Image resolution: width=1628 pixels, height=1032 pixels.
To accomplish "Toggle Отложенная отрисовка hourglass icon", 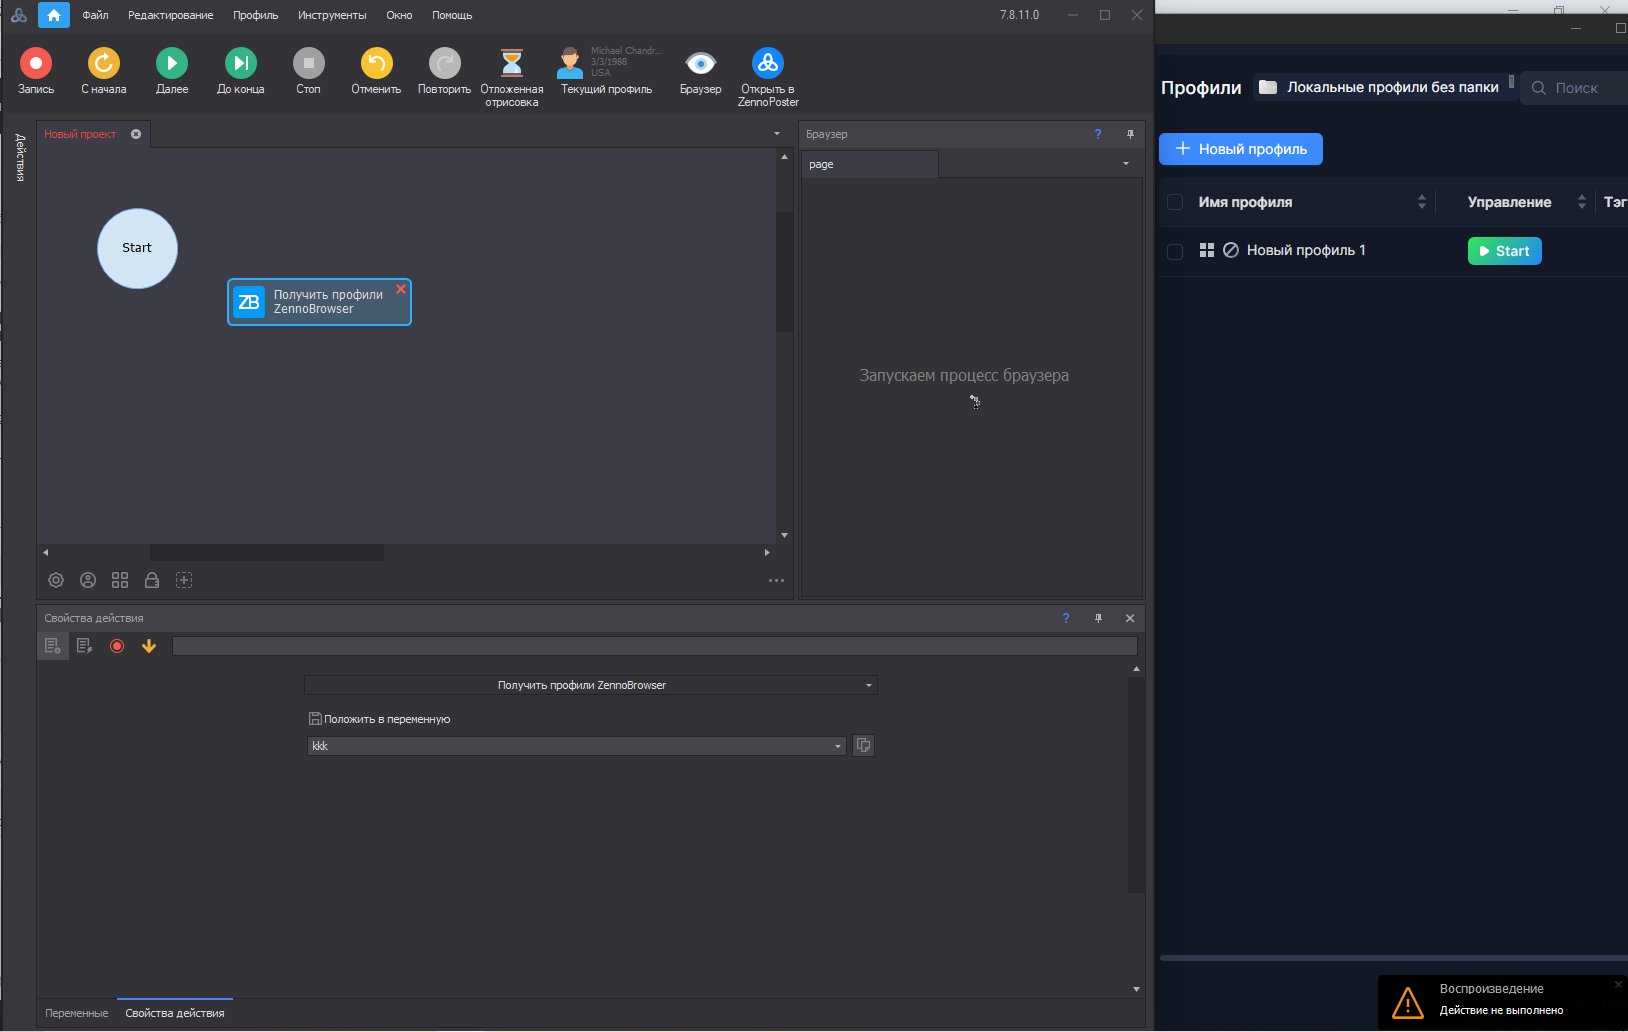I will [x=511, y=64].
